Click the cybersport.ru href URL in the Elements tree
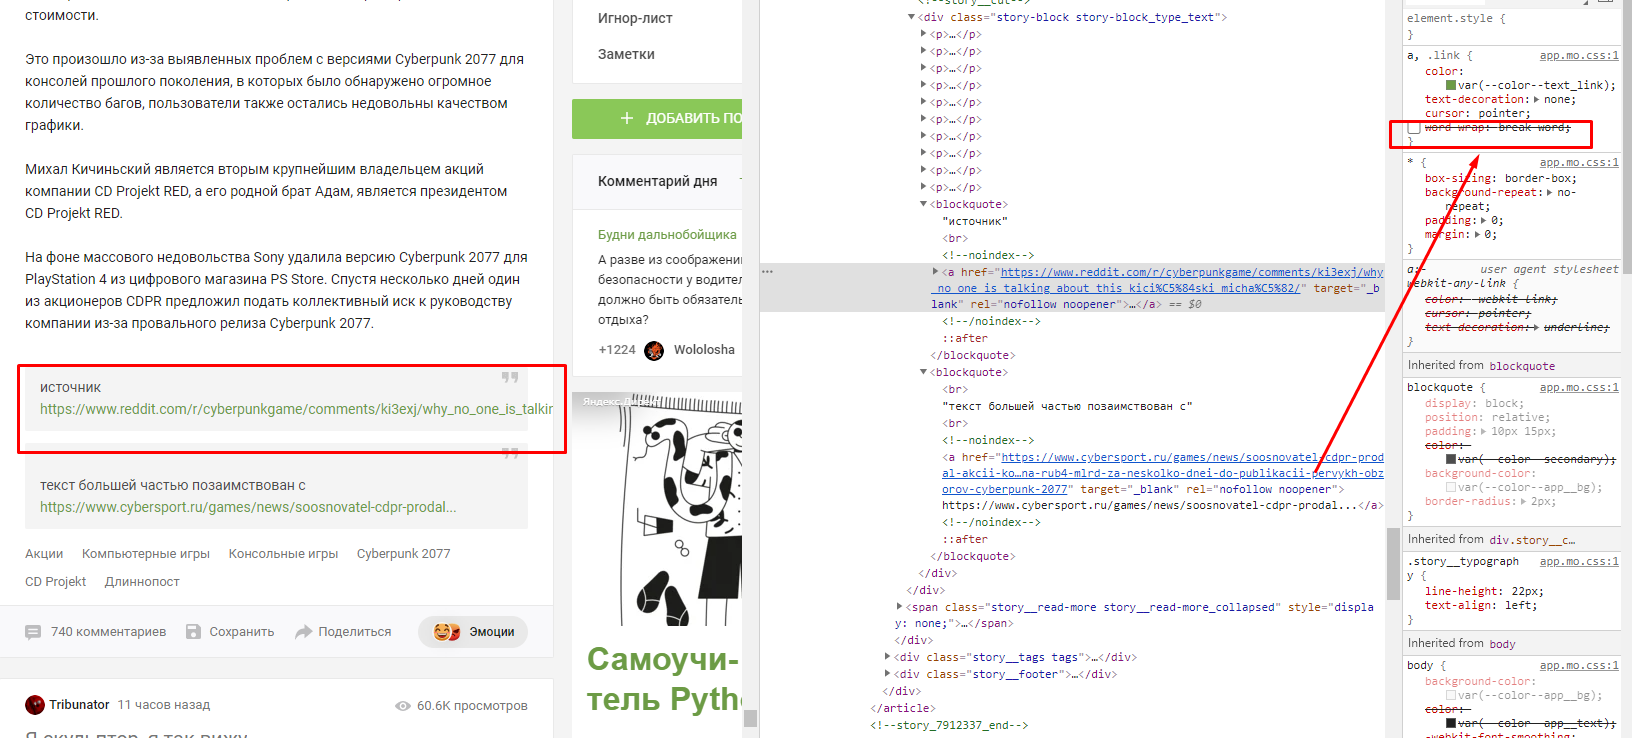The image size is (1632, 738). (x=1163, y=473)
